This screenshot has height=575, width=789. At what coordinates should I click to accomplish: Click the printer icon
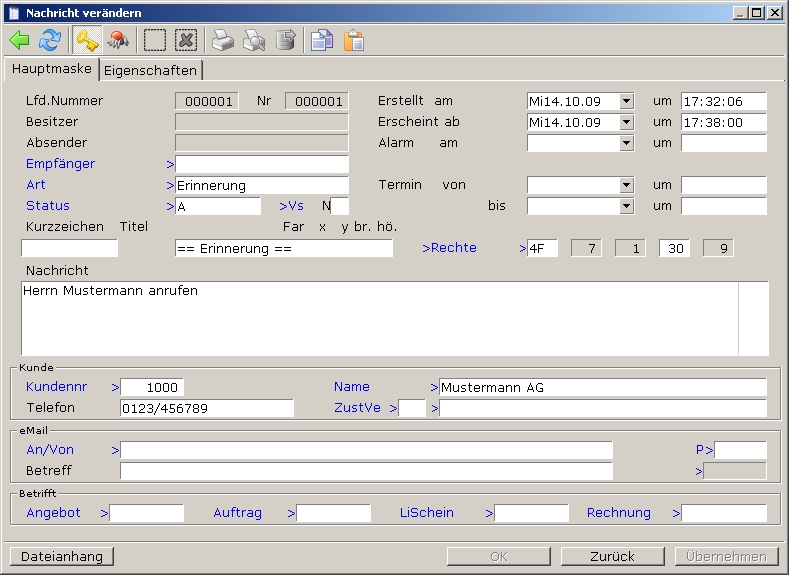tap(222, 40)
